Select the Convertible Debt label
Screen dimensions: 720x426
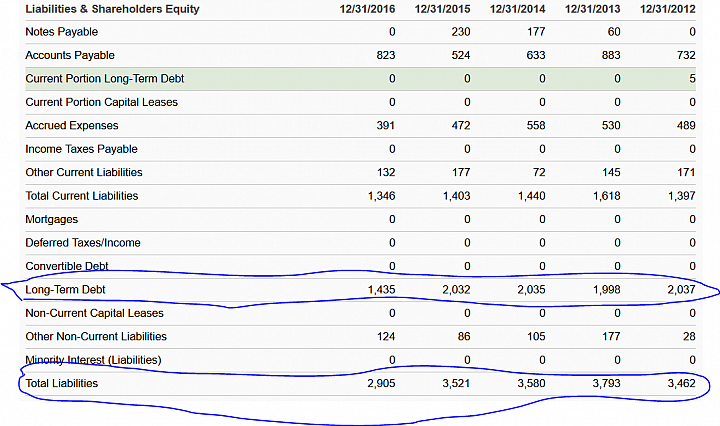coord(67,266)
